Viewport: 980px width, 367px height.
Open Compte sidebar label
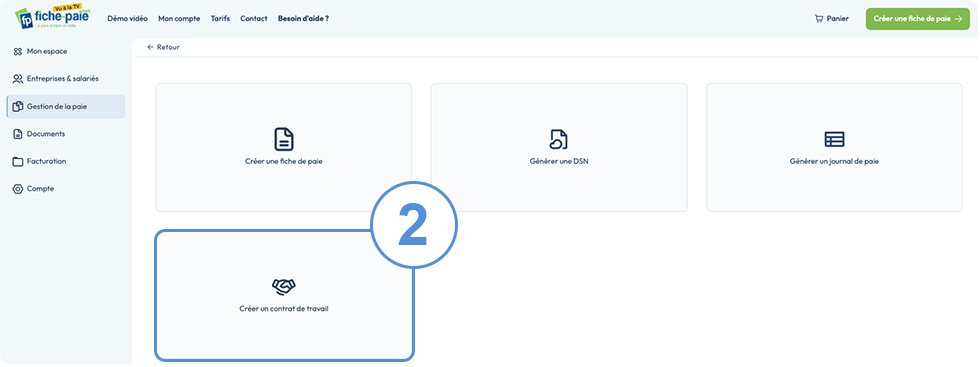(x=40, y=189)
